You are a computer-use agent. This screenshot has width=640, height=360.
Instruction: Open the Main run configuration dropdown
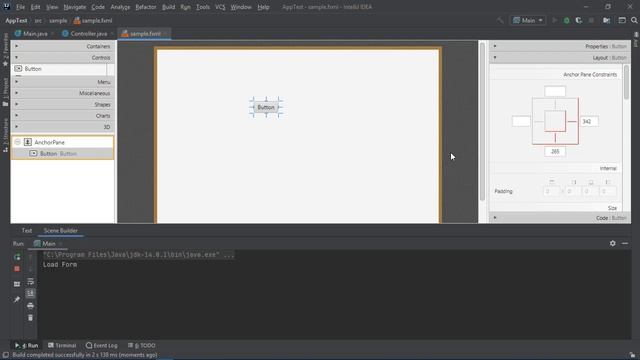528,20
